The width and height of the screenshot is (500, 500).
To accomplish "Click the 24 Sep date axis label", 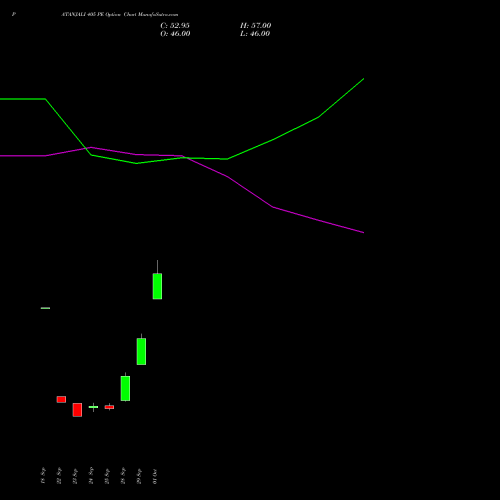I will point(91,476).
